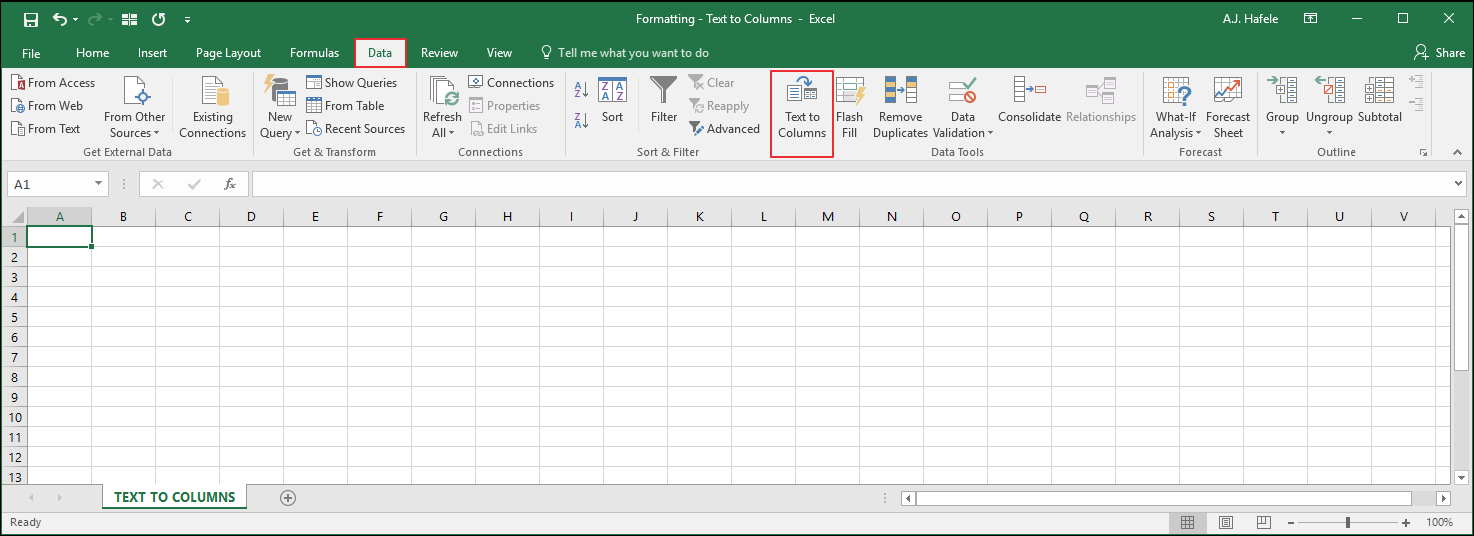The height and width of the screenshot is (536, 1474).
Task: Launch Text to Columns wizard
Action: click(x=802, y=108)
